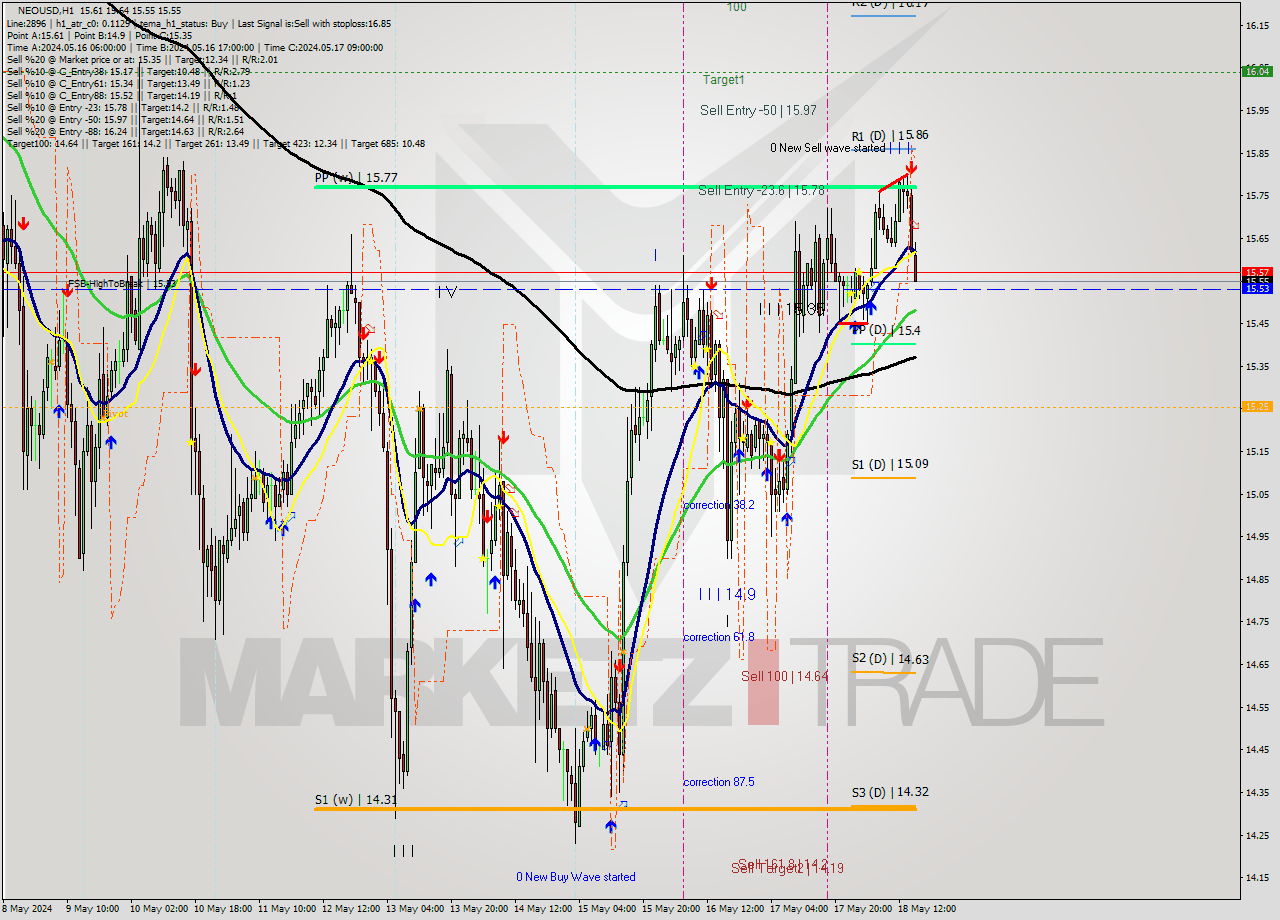This screenshot has height=920, width=1280.
Task: Click the '13 May 04:00' time label
Action: 414,909
